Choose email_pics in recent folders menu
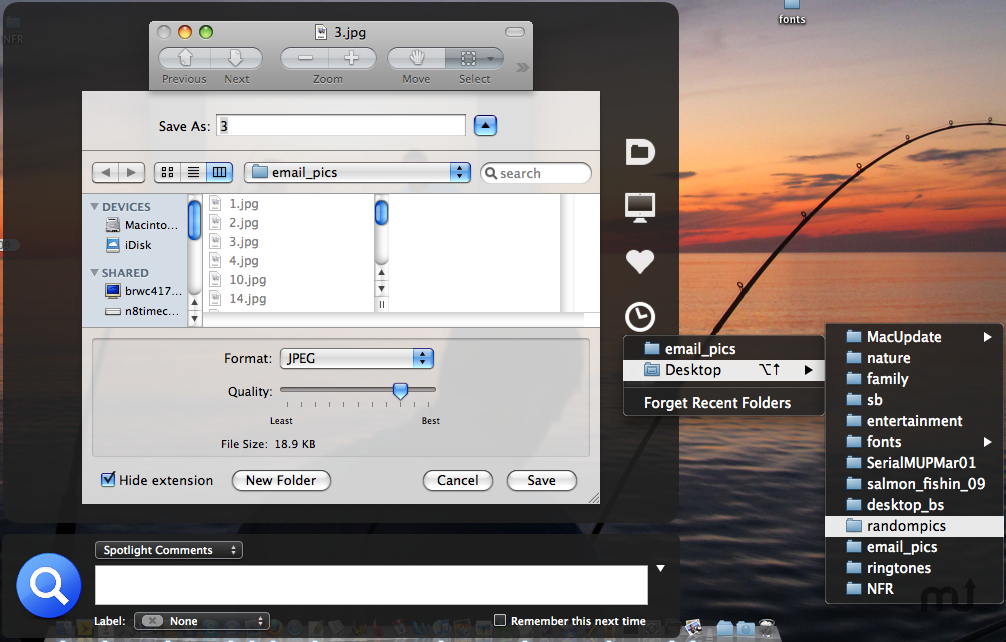Image resolution: width=1006 pixels, height=642 pixels. click(724, 349)
